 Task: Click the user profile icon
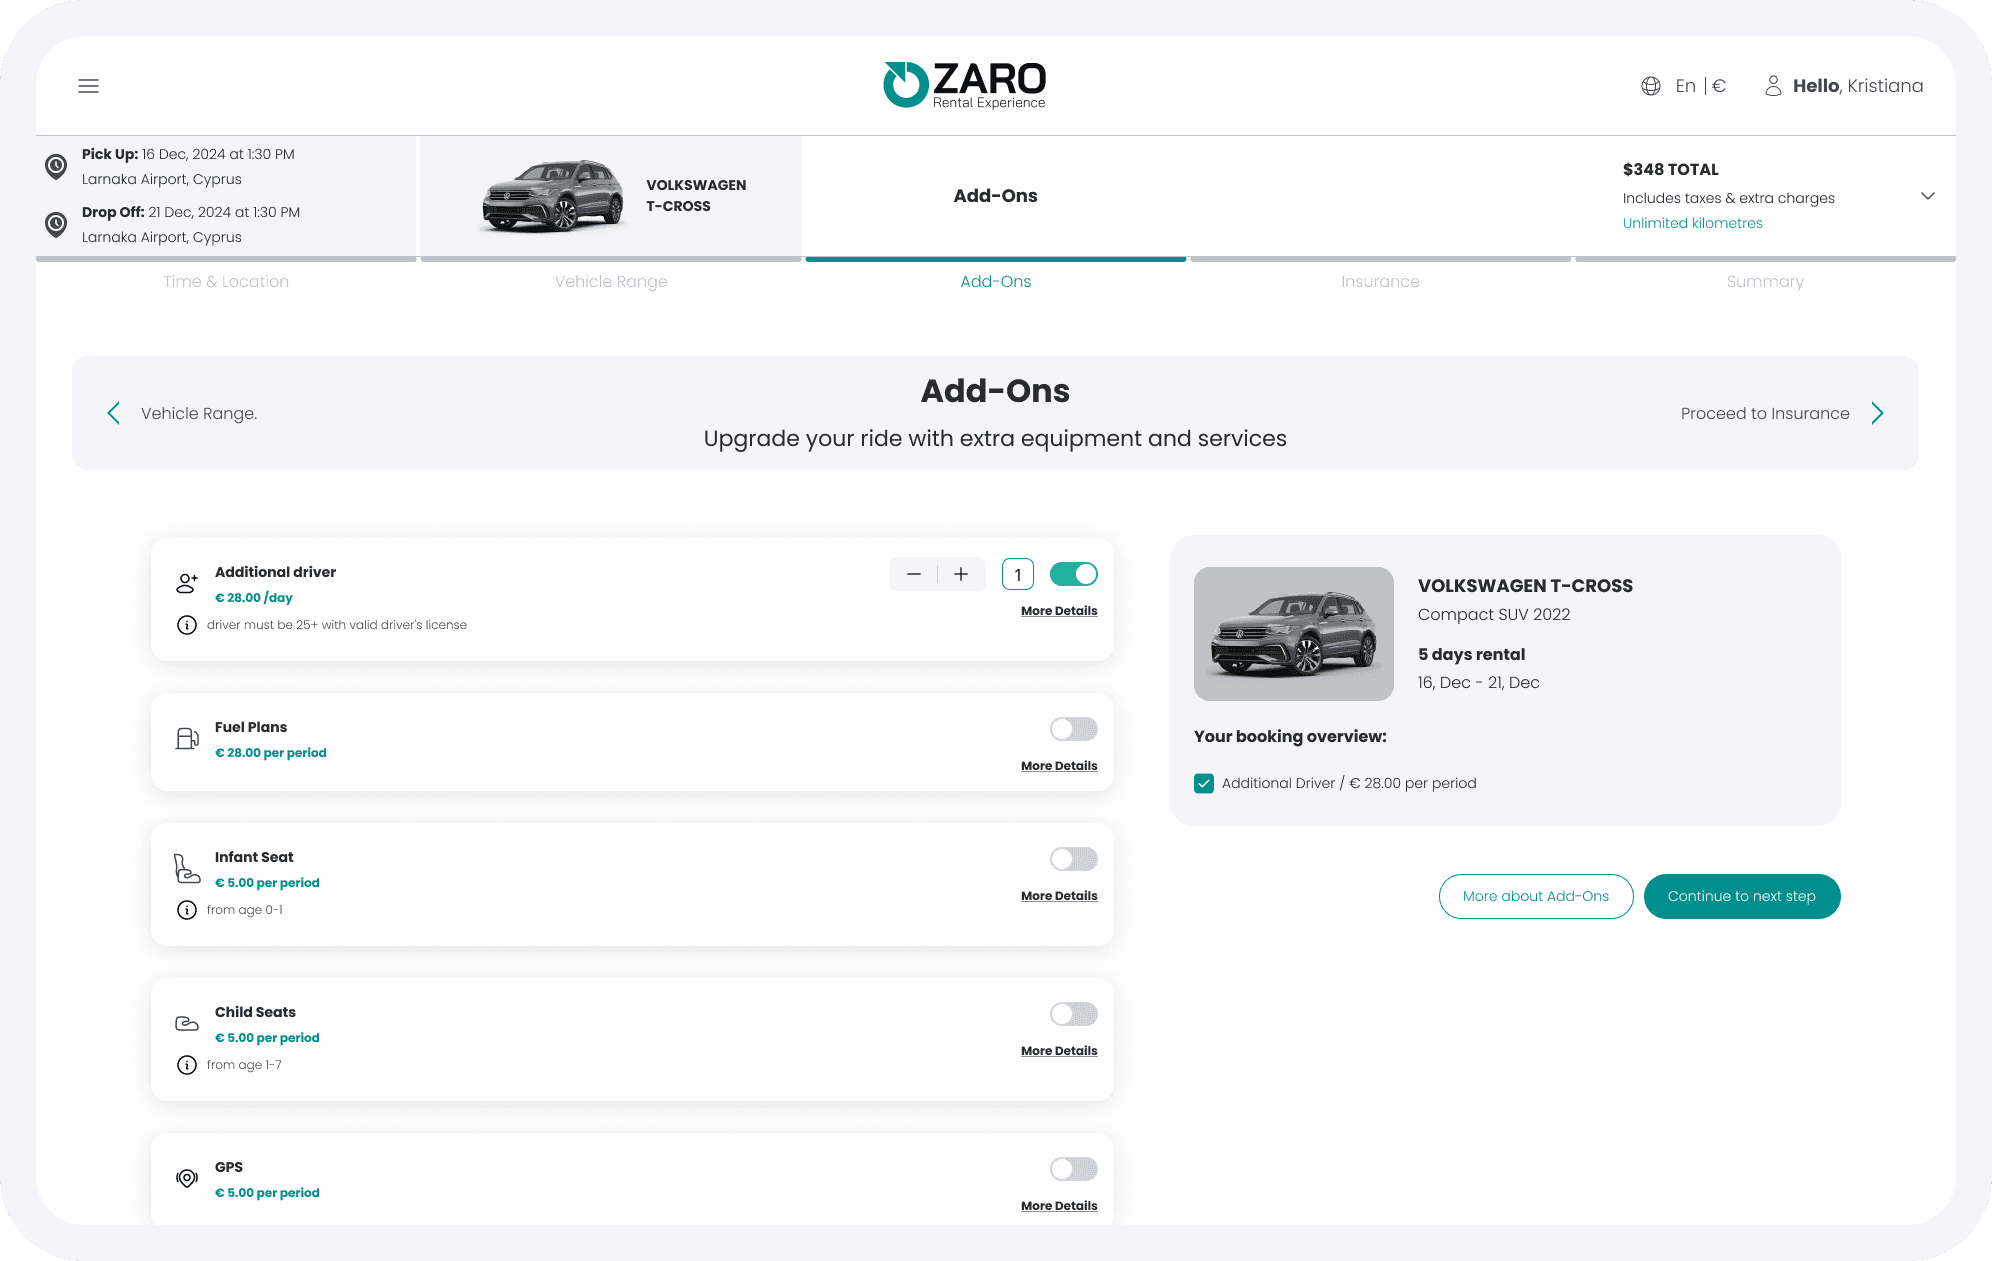point(1773,86)
